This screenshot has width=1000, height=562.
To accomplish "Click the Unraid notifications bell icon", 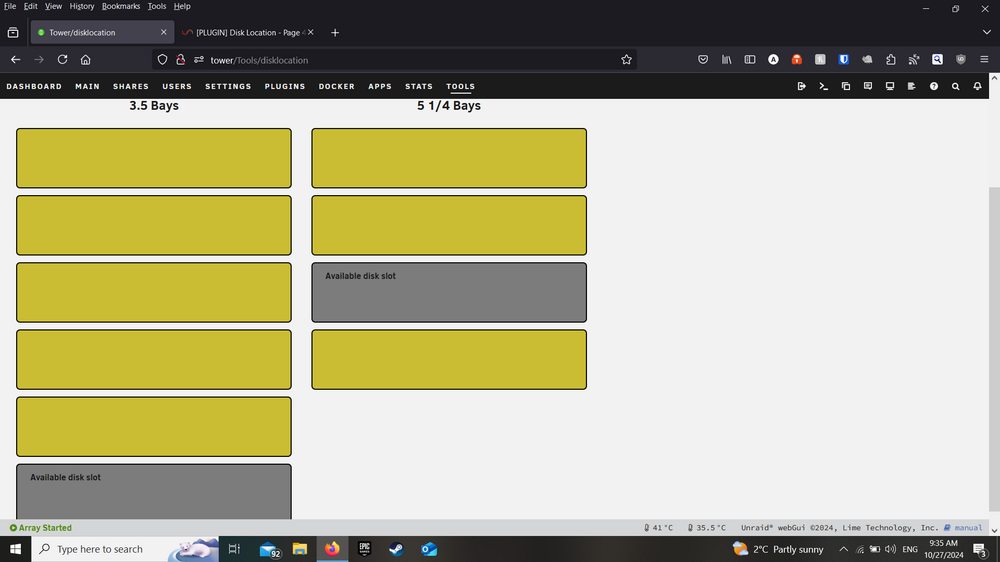I will 977,86.
